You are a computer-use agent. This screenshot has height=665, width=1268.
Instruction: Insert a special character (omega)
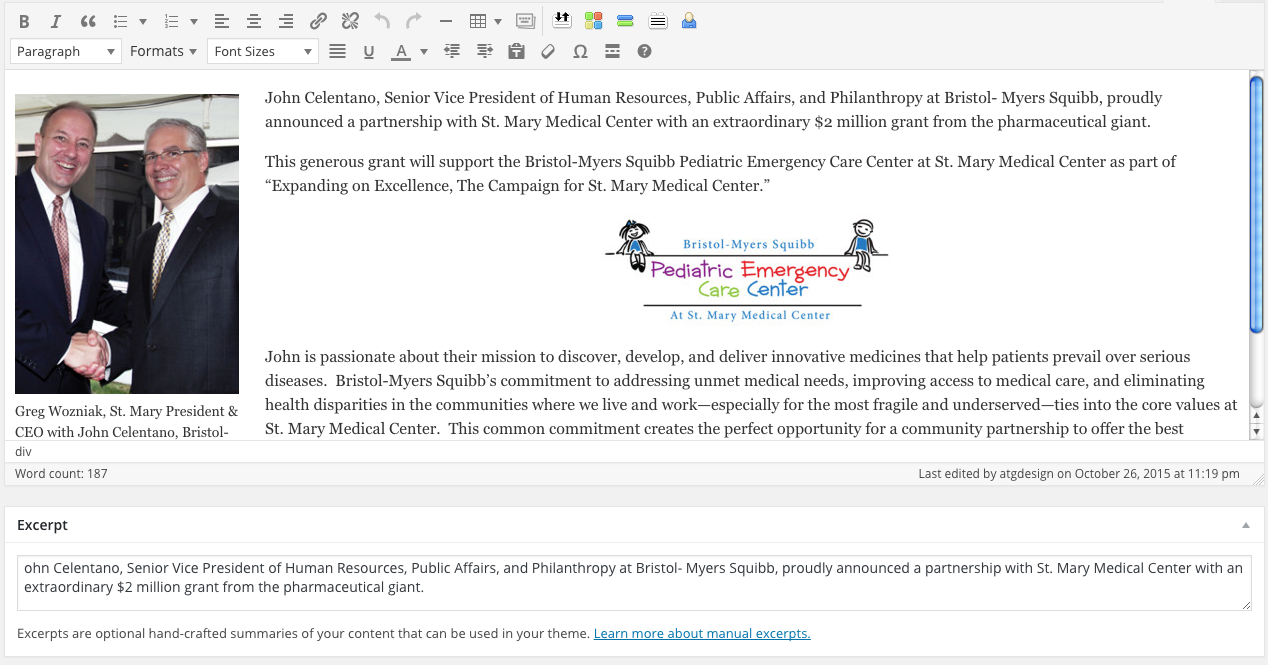(580, 51)
